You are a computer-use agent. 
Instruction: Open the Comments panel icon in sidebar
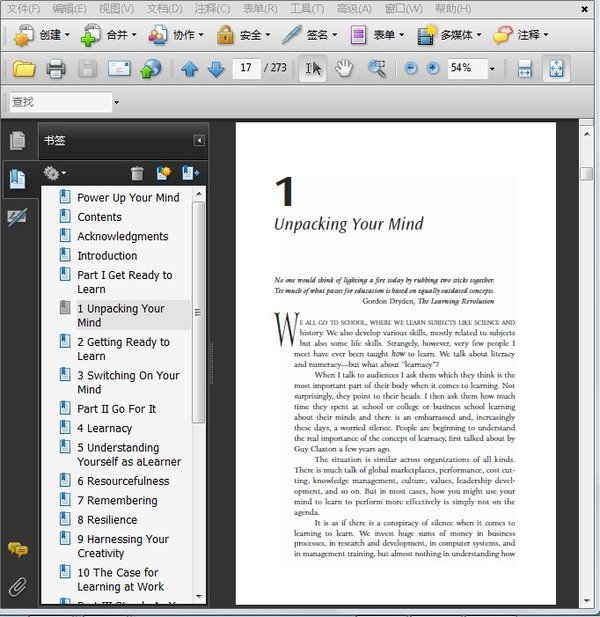tap(18, 549)
